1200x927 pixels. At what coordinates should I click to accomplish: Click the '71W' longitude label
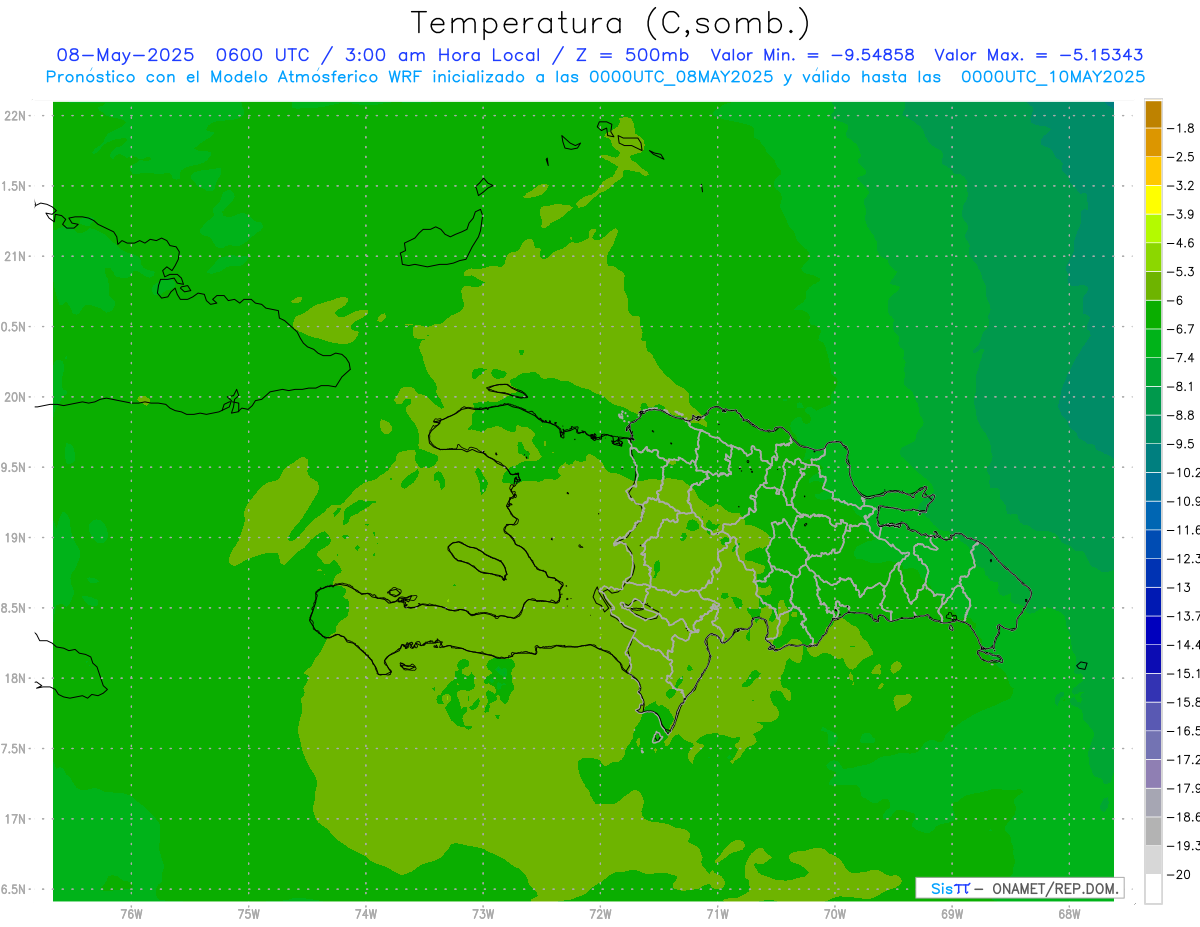(717, 914)
